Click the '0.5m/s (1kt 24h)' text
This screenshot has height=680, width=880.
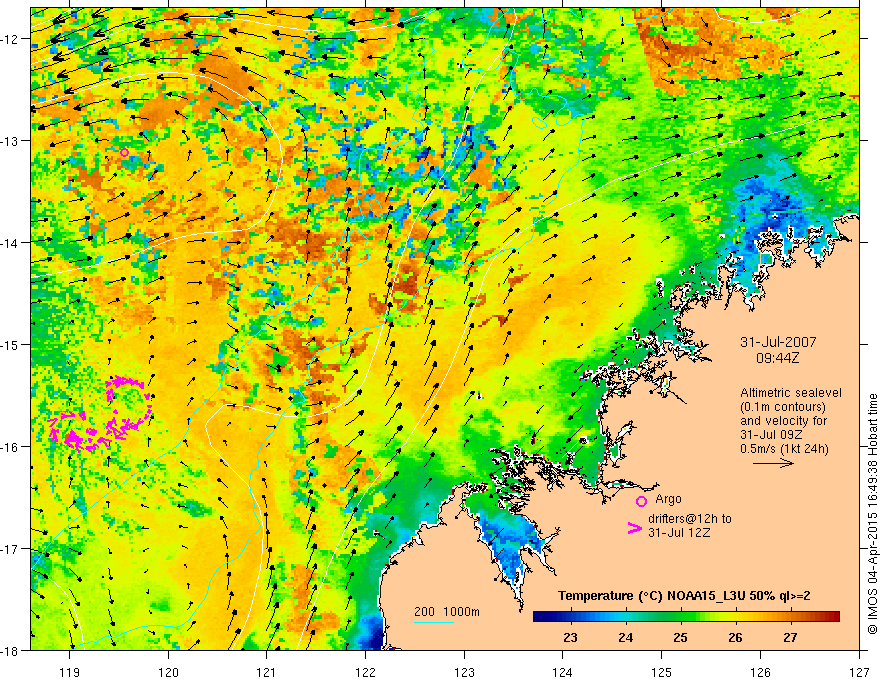tap(784, 449)
